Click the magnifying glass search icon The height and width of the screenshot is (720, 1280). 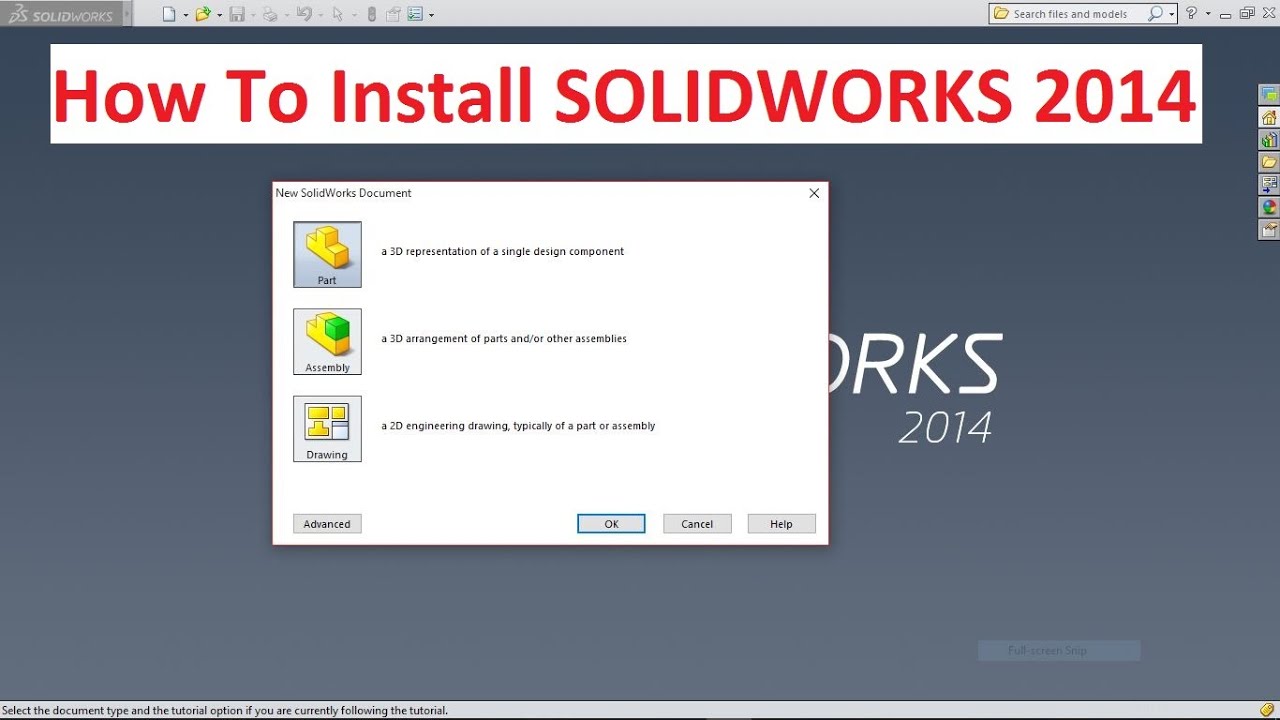[x=1156, y=14]
